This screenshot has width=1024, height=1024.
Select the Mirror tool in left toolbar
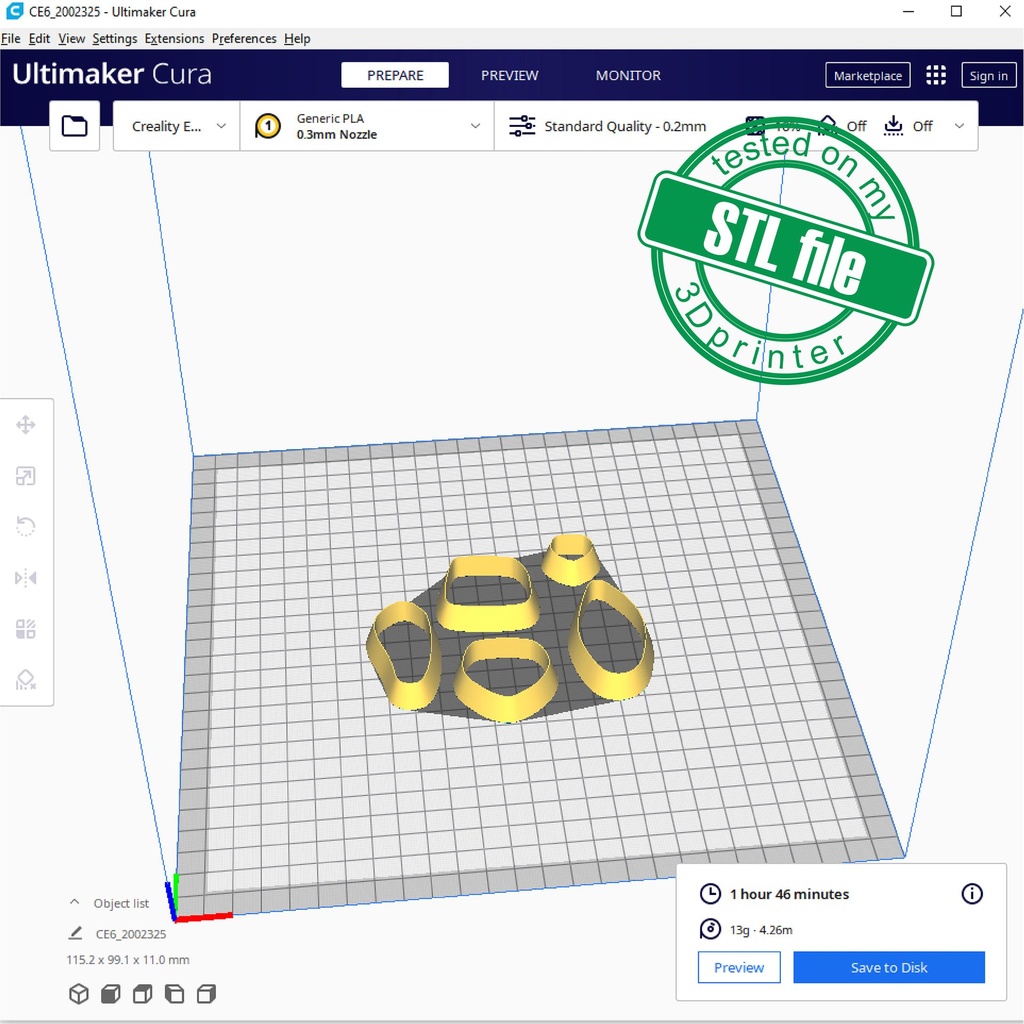pos(26,578)
